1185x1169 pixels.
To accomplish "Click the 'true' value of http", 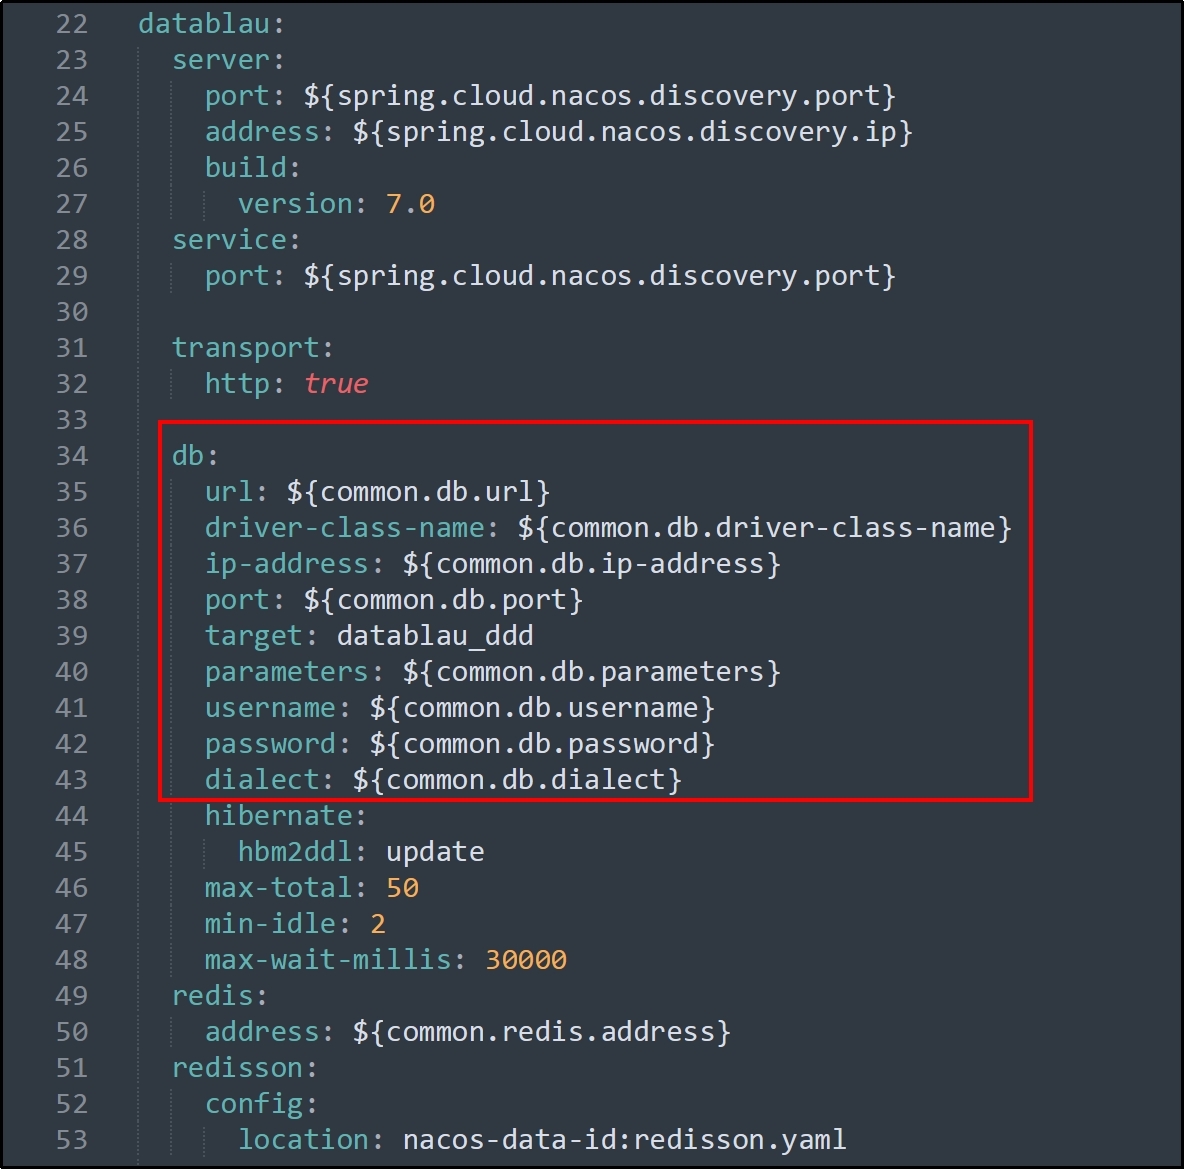I will [336, 384].
